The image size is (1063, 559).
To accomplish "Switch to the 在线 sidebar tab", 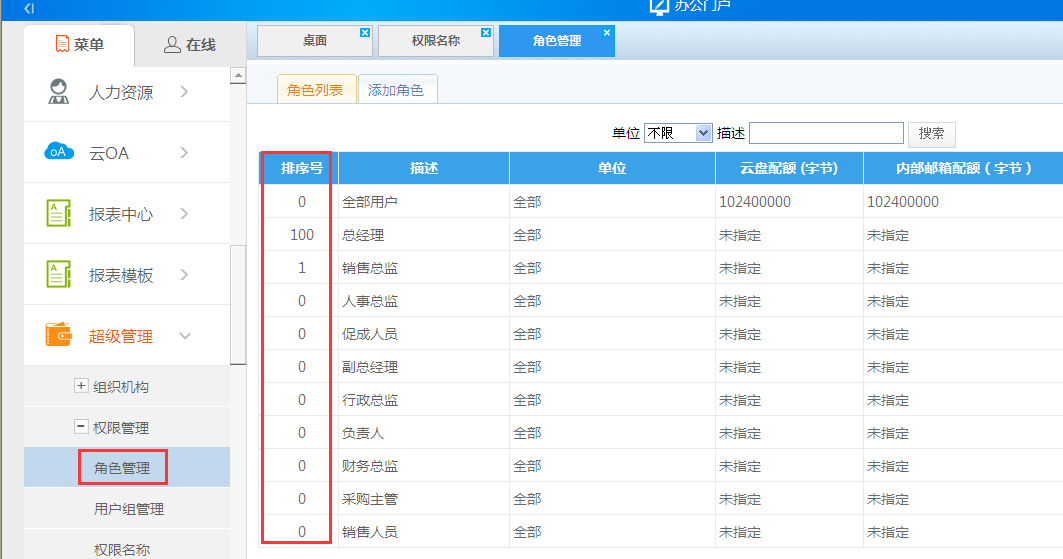I will coord(190,45).
